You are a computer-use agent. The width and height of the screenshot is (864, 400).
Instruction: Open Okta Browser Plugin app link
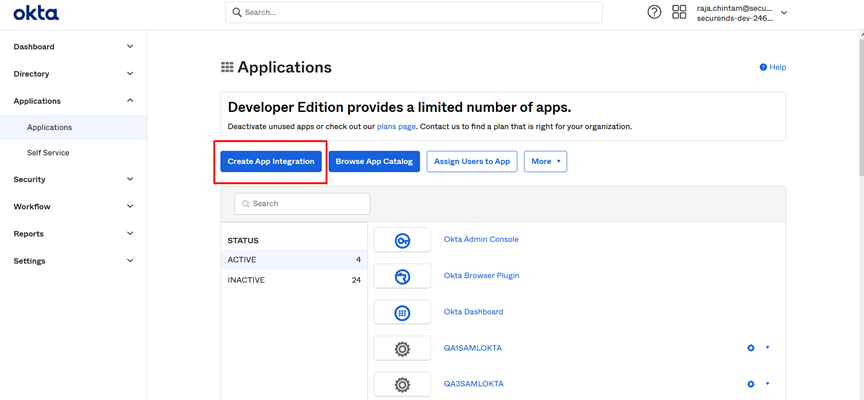point(482,275)
